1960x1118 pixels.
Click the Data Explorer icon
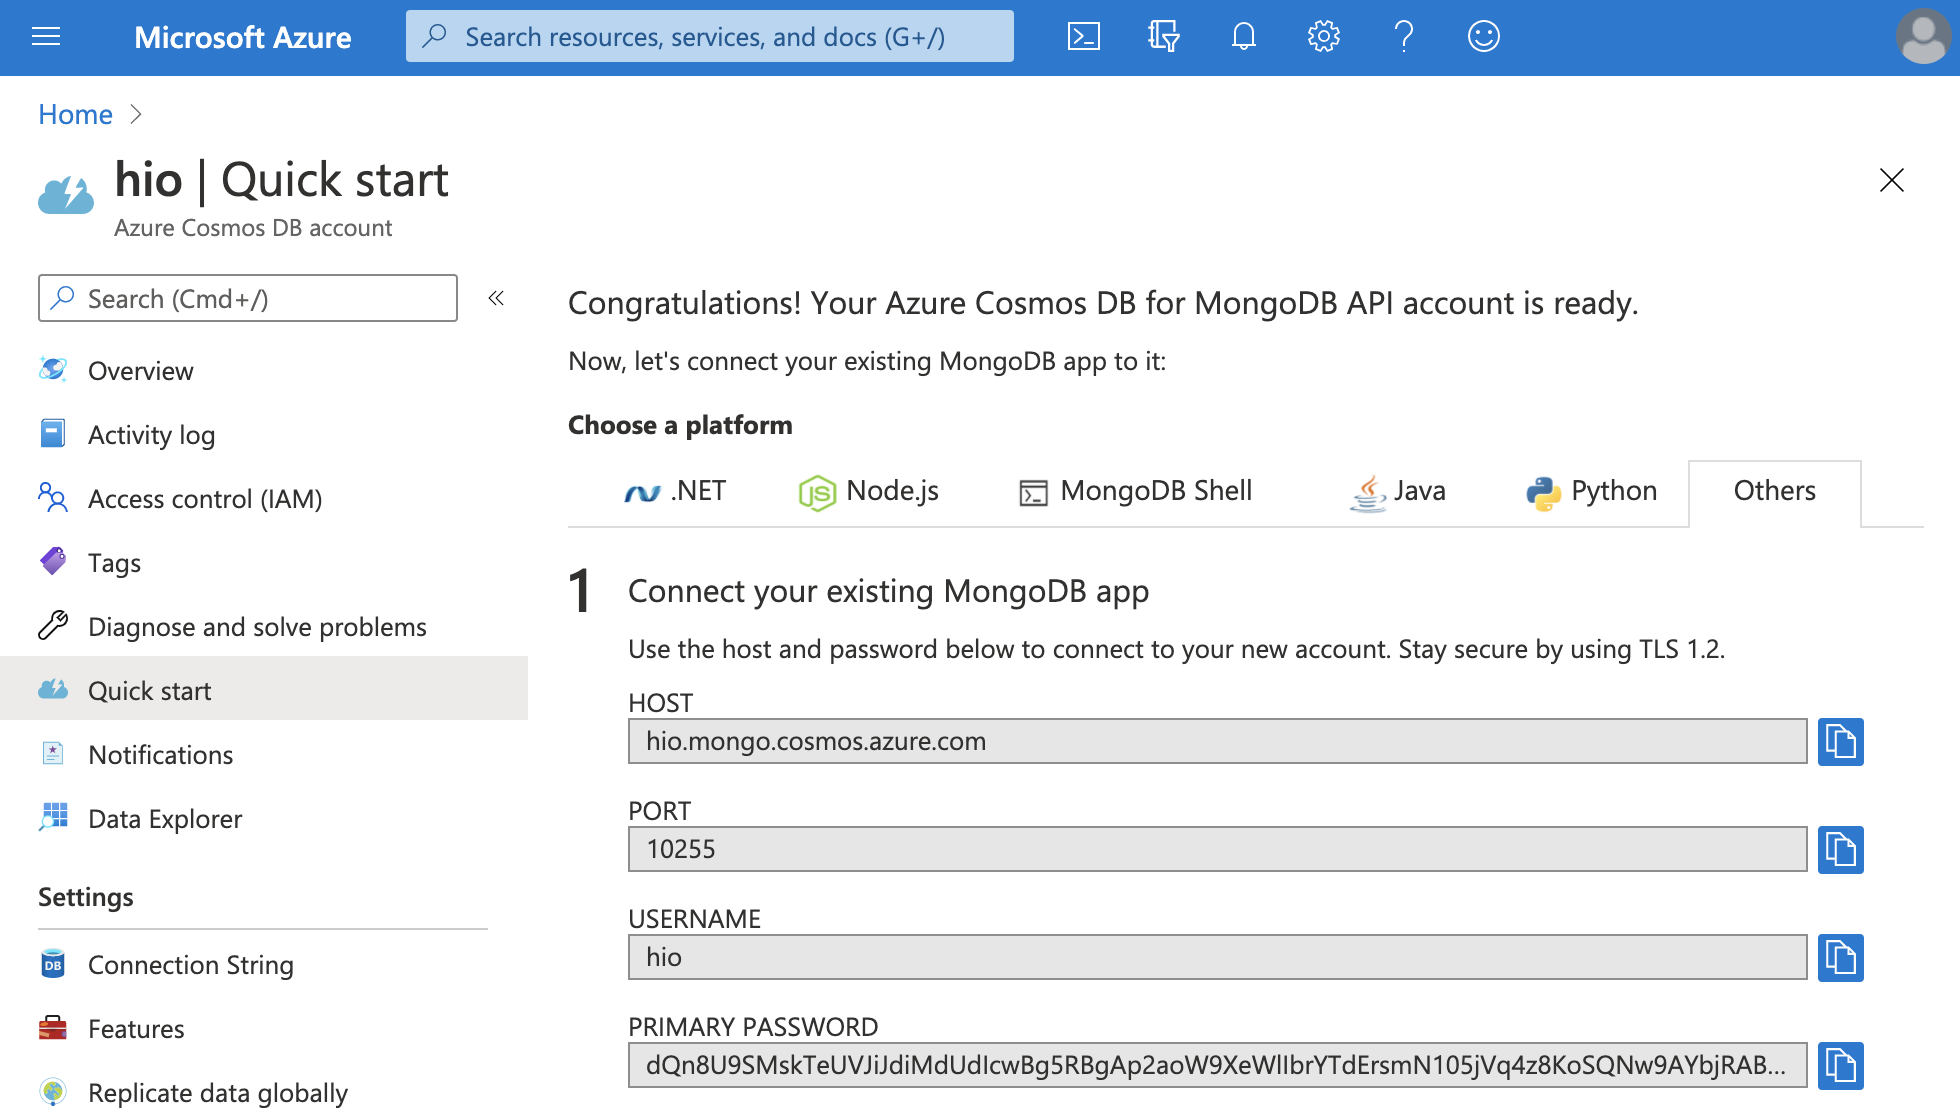click(53, 818)
